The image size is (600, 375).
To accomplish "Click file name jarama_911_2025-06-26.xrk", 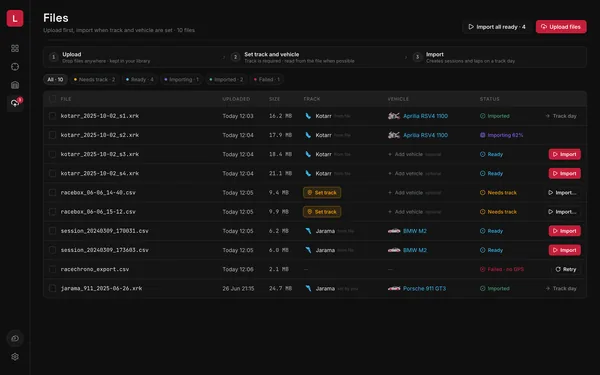I will [x=101, y=288].
